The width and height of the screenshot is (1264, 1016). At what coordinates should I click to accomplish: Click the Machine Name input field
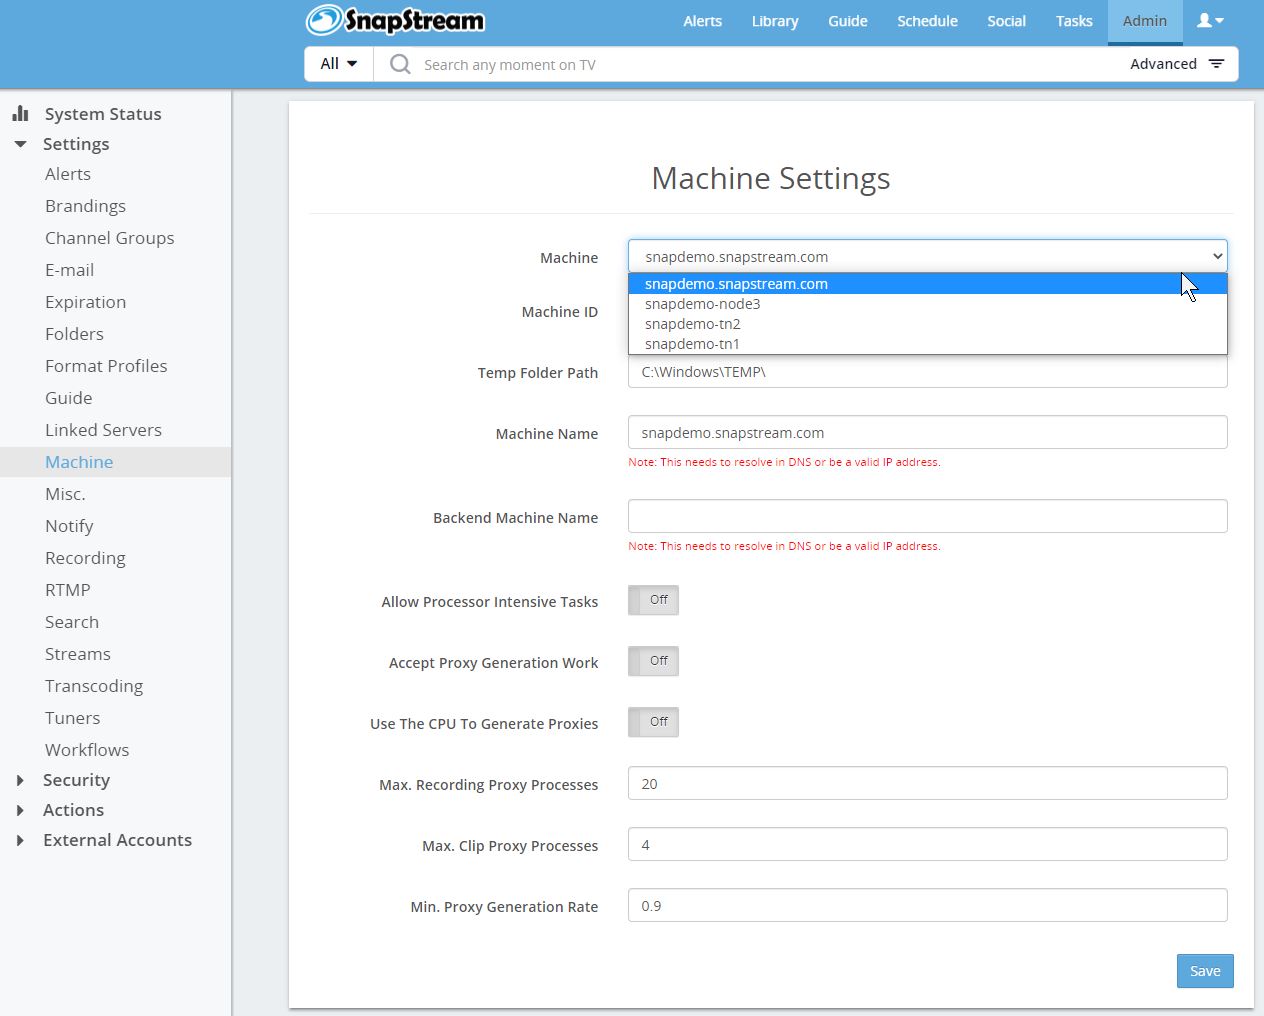tap(927, 432)
